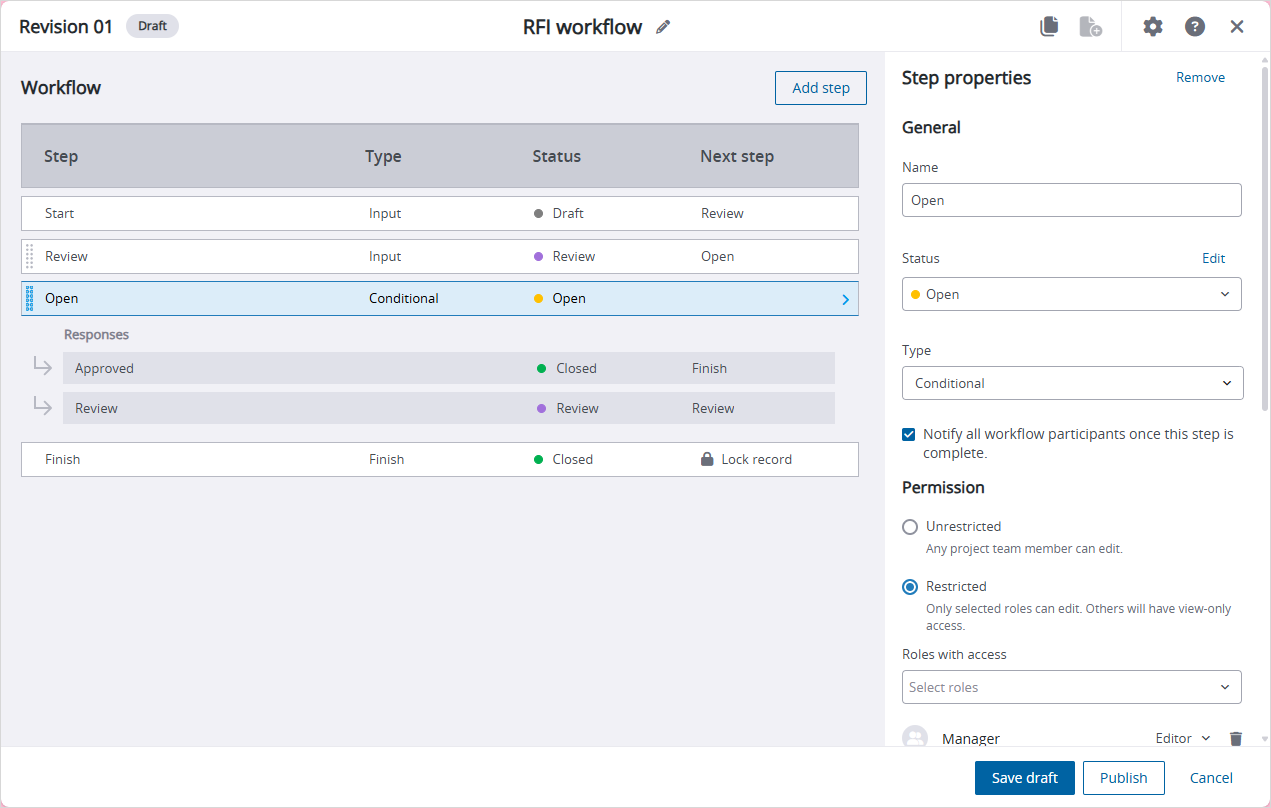Click the copy-to-new-document icon in the header

click(x=1091, y=26)
